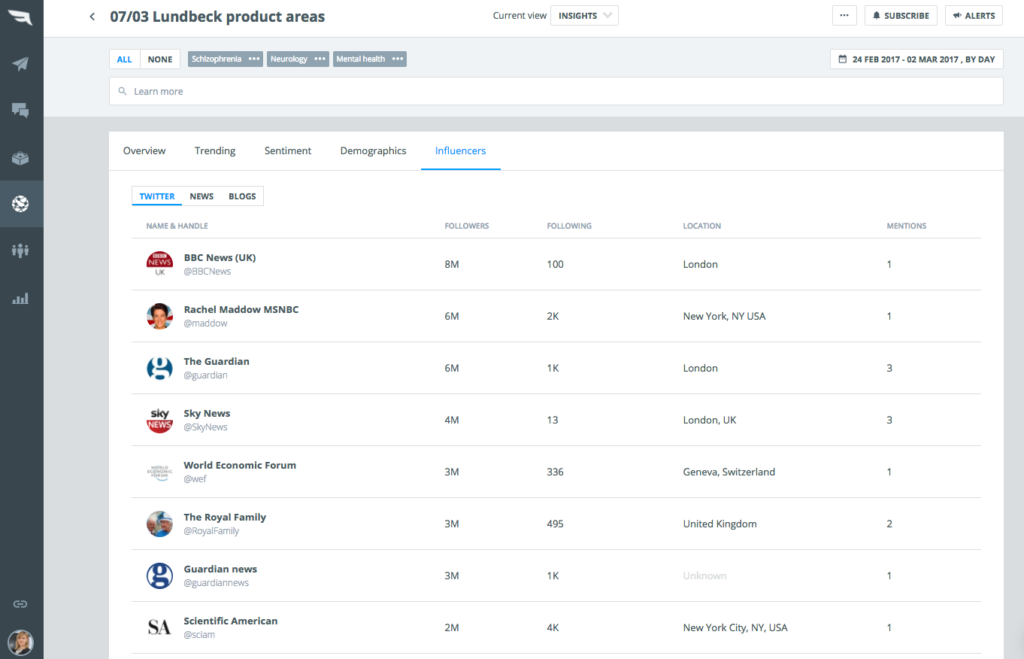Open Neurology tag options menu
Image resolution: width=1024 pixels, height=659 pixels.
tap(319, 59)
